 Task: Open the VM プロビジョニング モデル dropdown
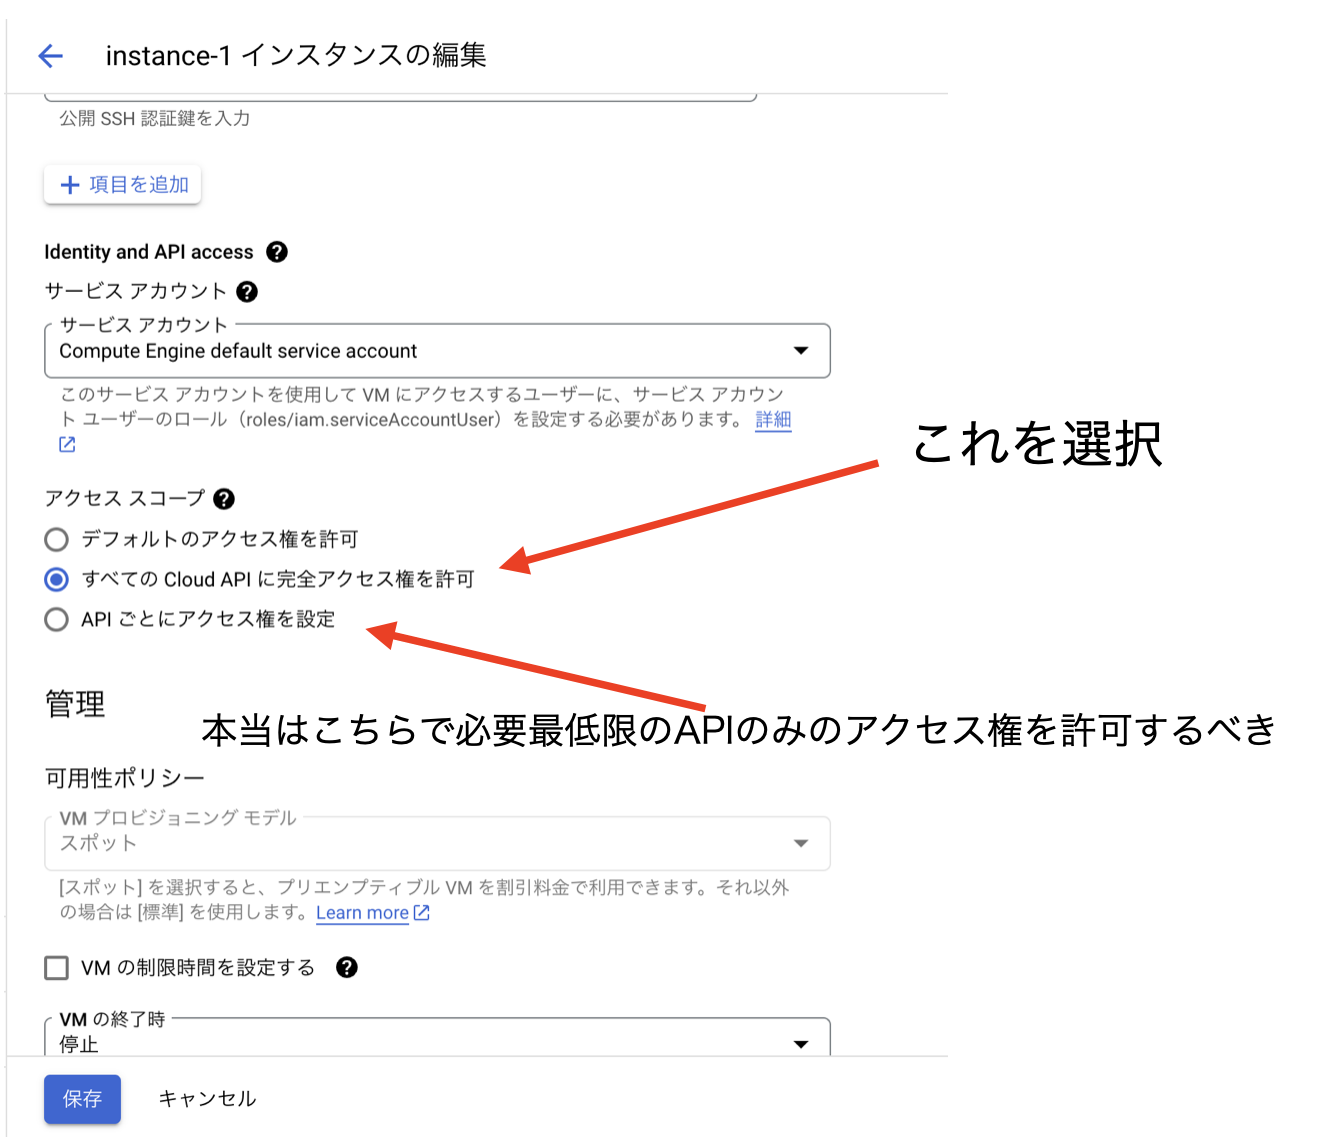(x=800, y=843)
